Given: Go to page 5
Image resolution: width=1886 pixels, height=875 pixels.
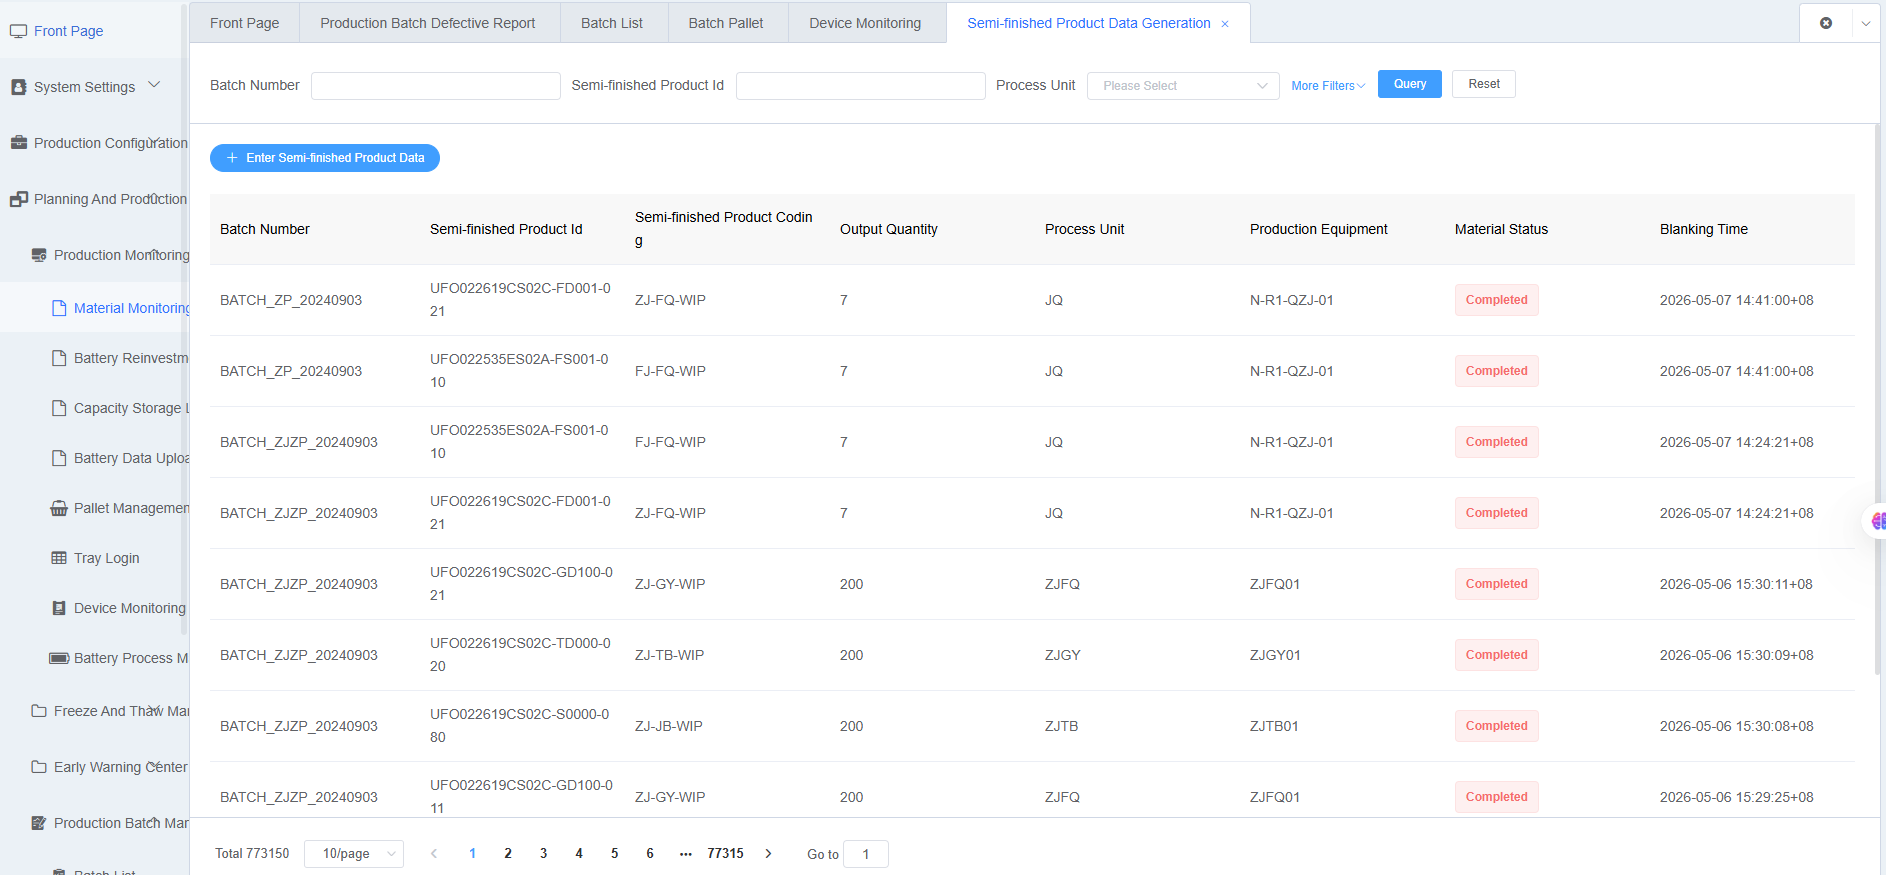Looking at the screenshot, I should [614, 853].
